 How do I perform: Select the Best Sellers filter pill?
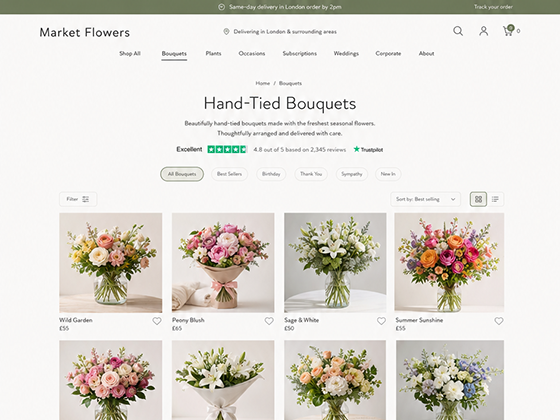[x=229, y=174]
